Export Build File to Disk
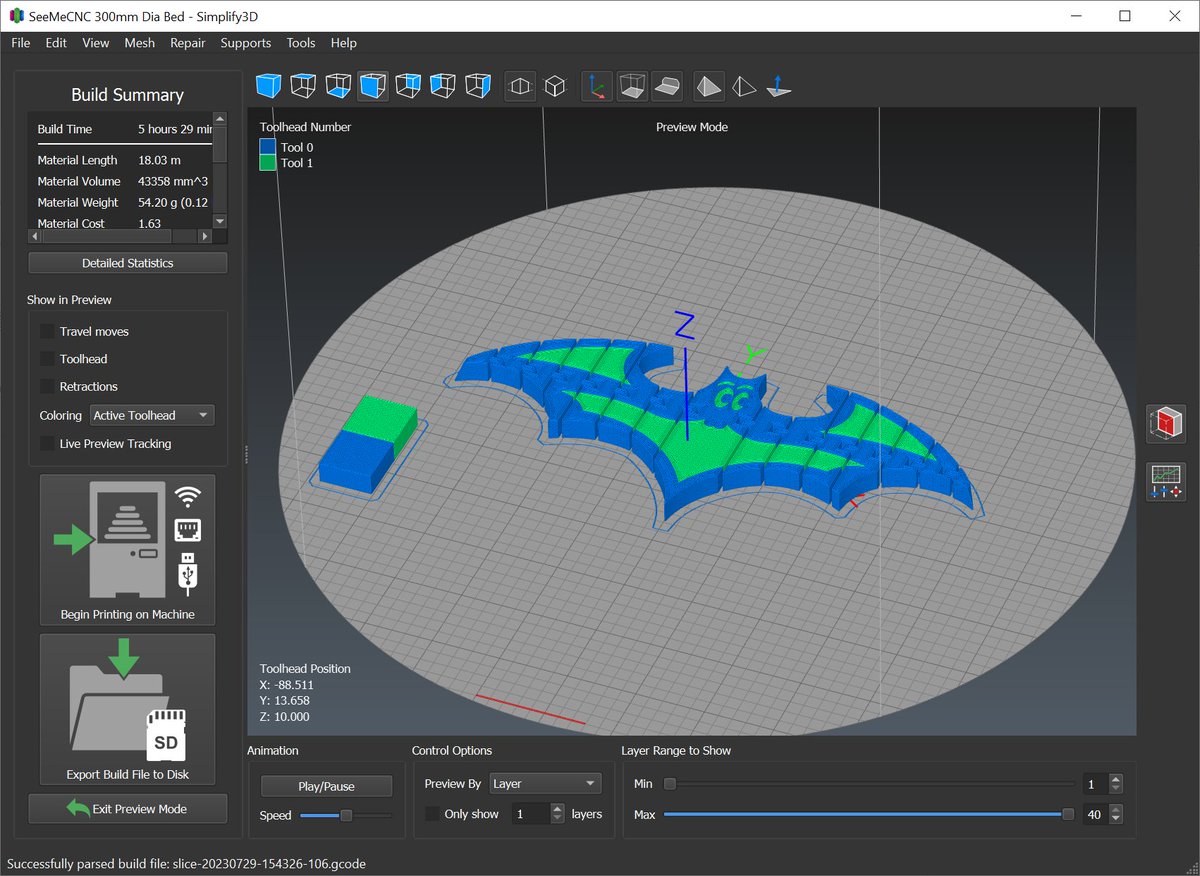The height and width of the screenshot is (876, 1200). coord(127,709)
